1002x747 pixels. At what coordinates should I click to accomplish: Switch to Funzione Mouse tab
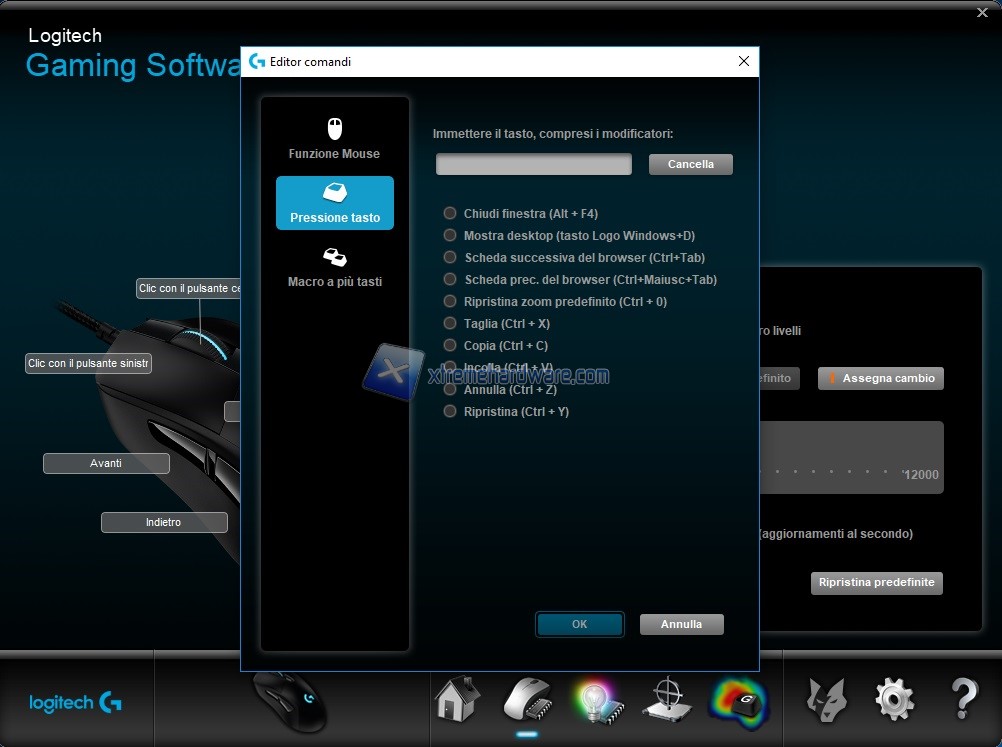335,139
